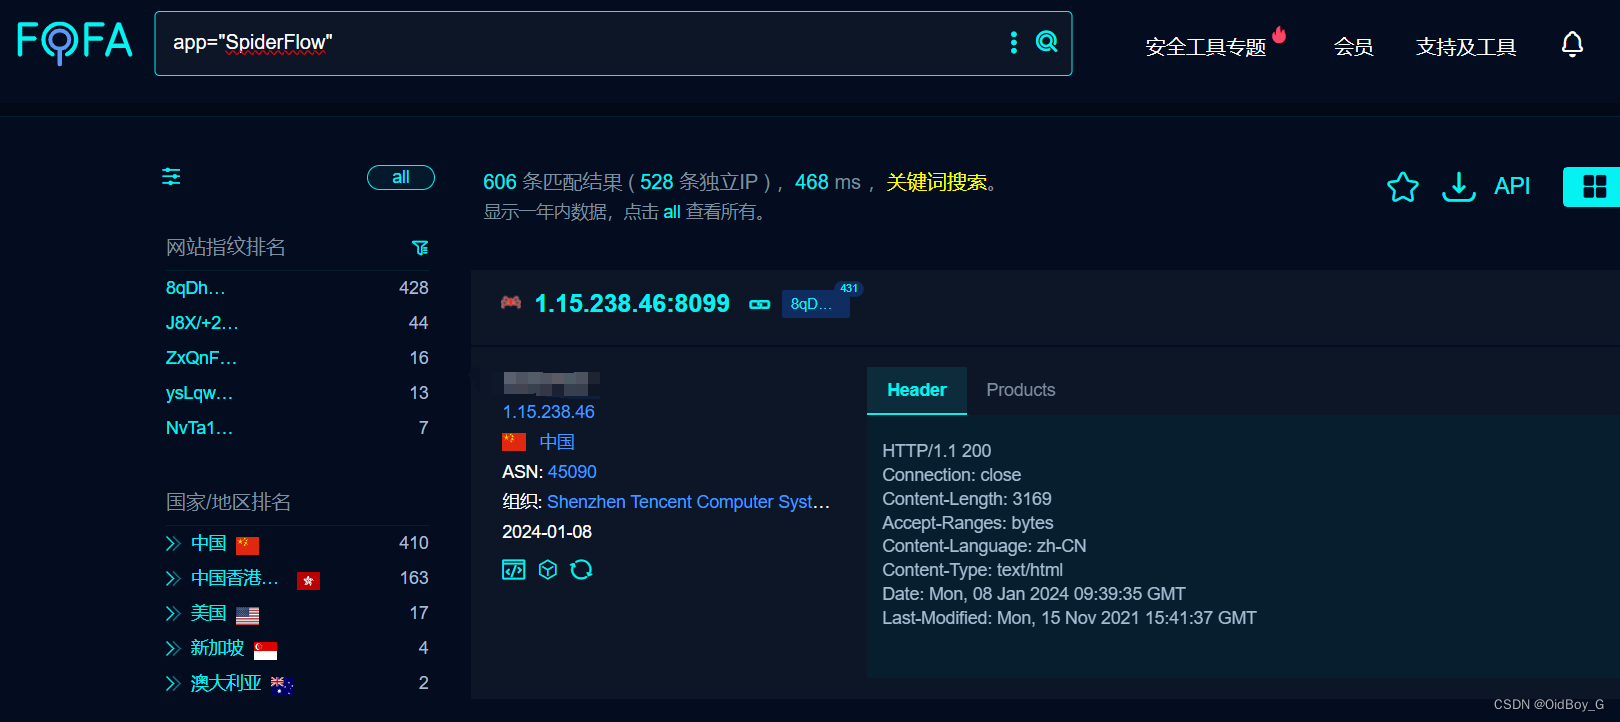Viewport: 1620px width, 722px height.
Task: Filter by fingerprint ZxQnF…
Action: tap(201, 358)
